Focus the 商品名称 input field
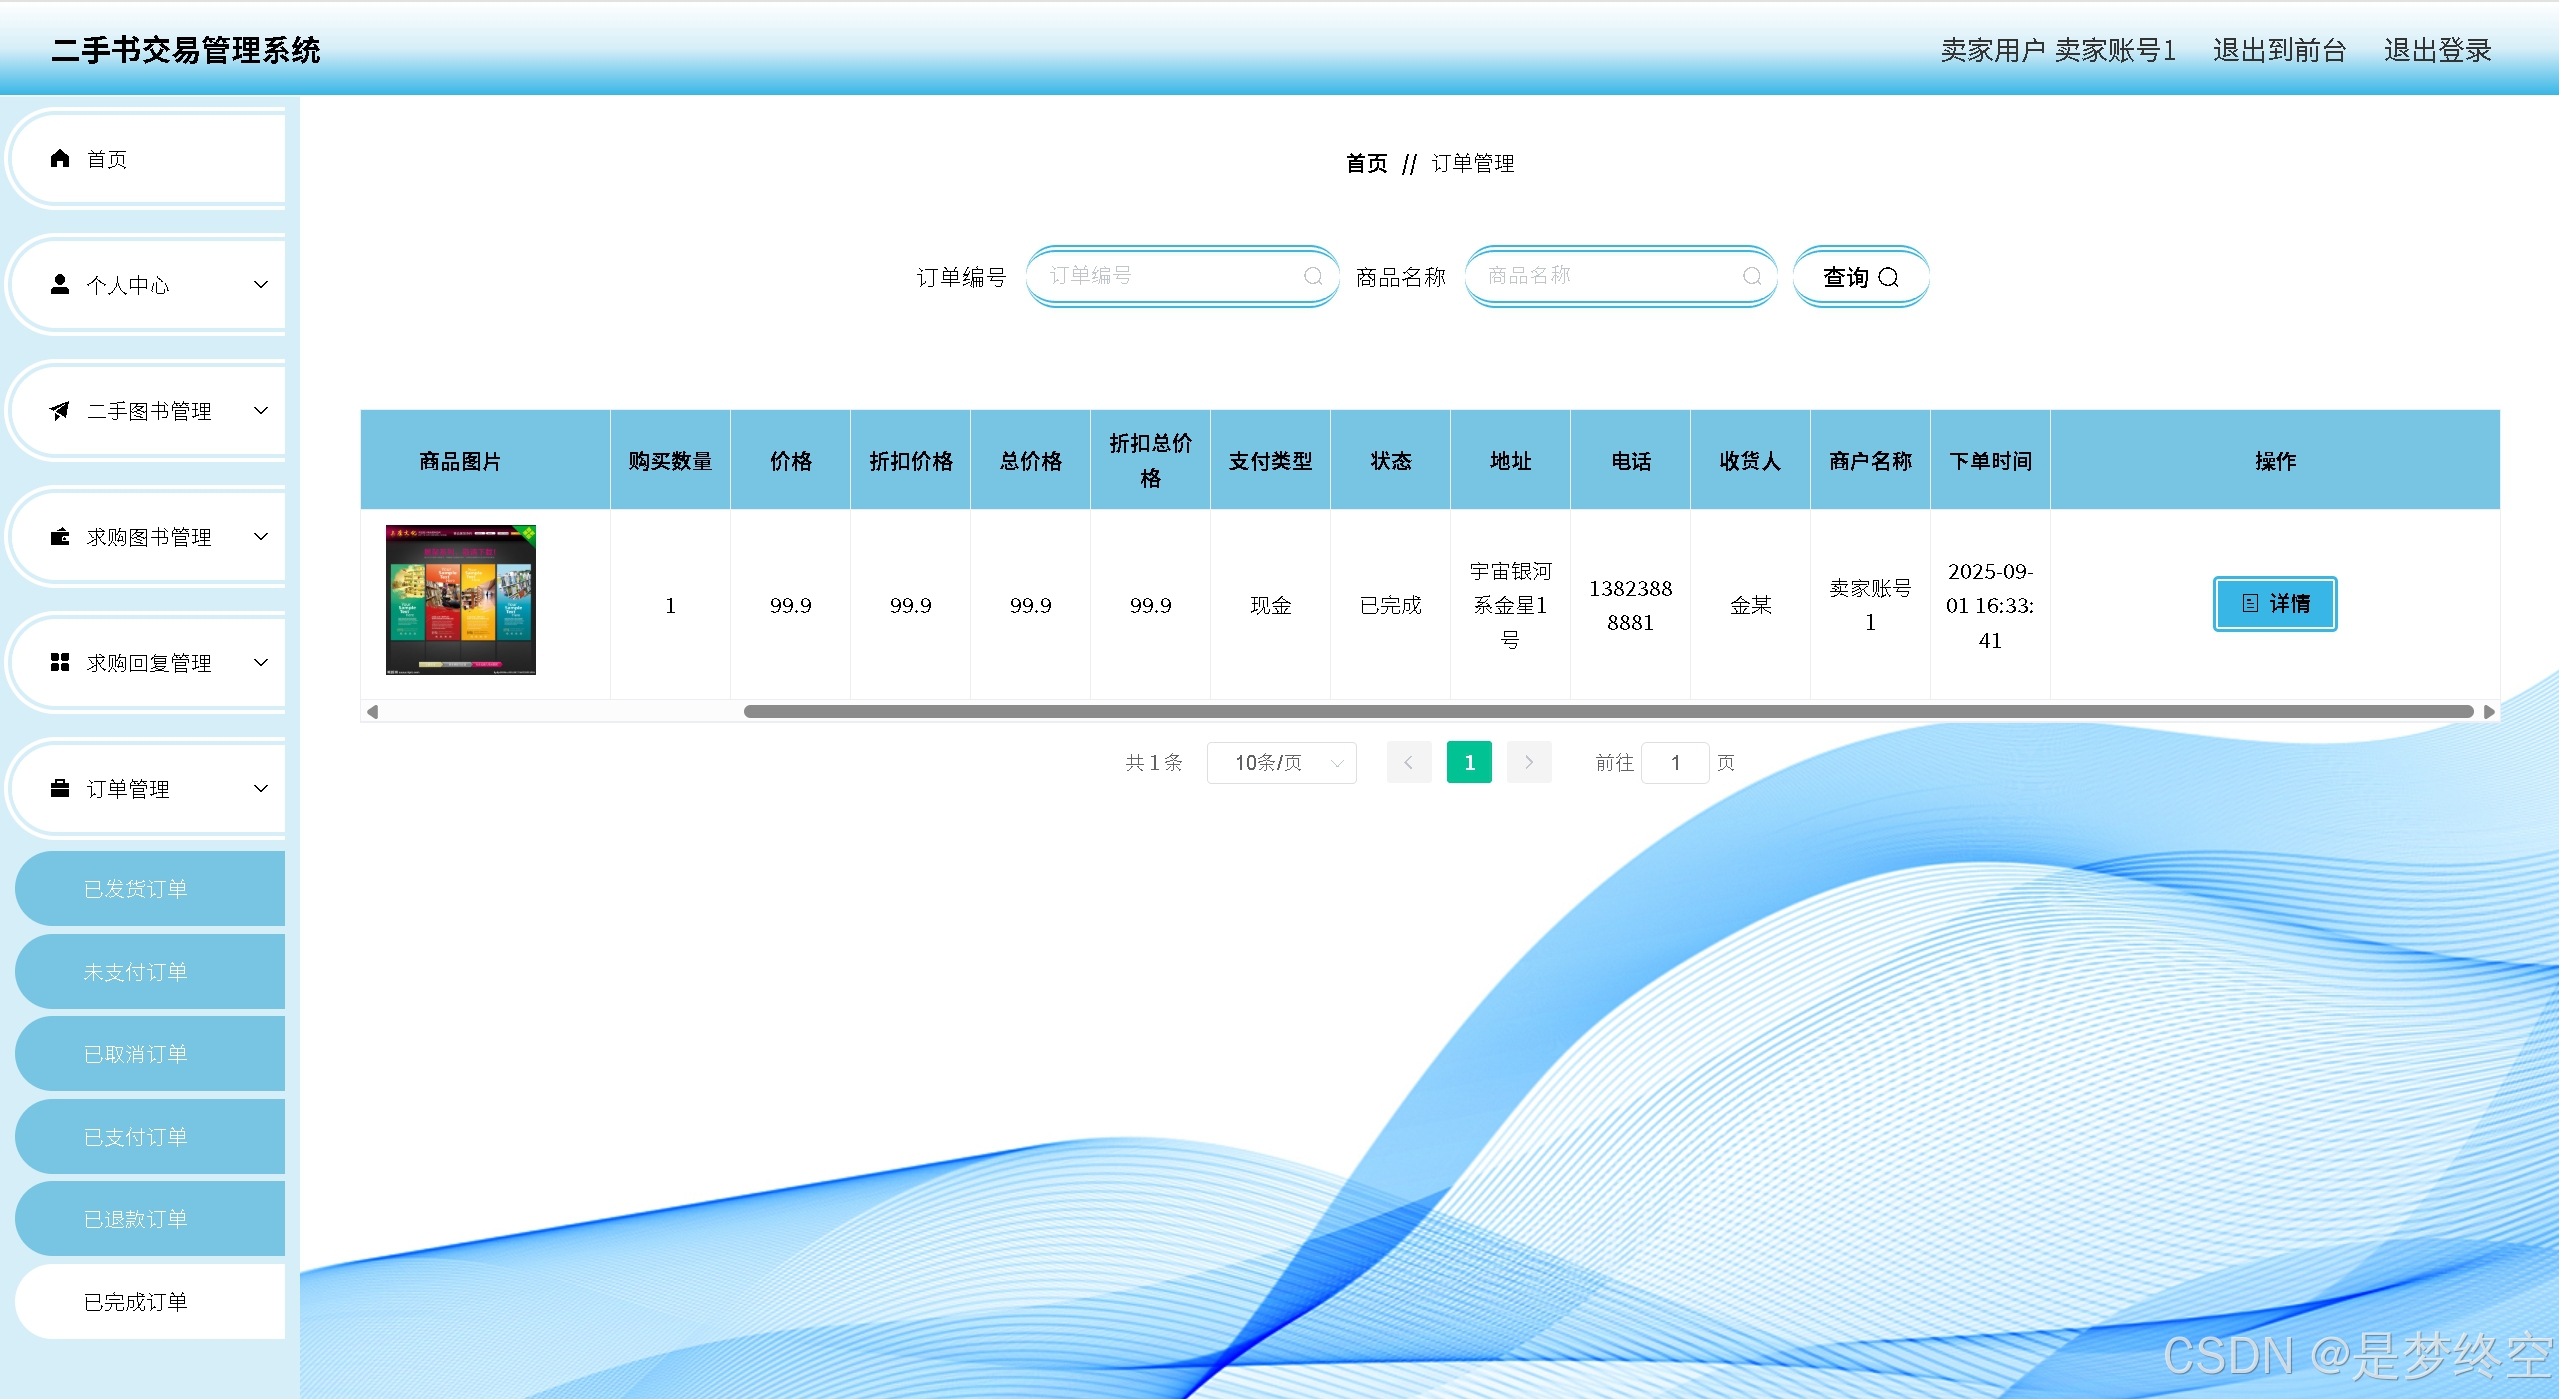2559x1399 pixels. tap(1621, 276)
